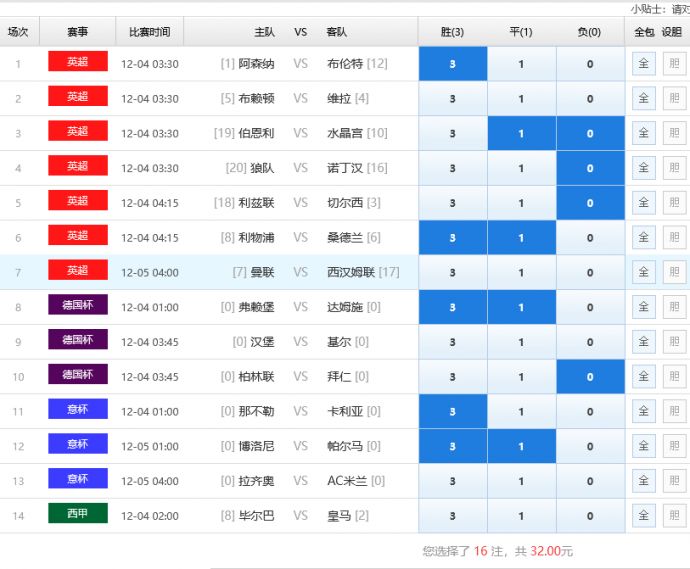Set 胆 on the 利物浦 vs 桑德兰 row
Screen dimensions: 690x569
(674, 238)
